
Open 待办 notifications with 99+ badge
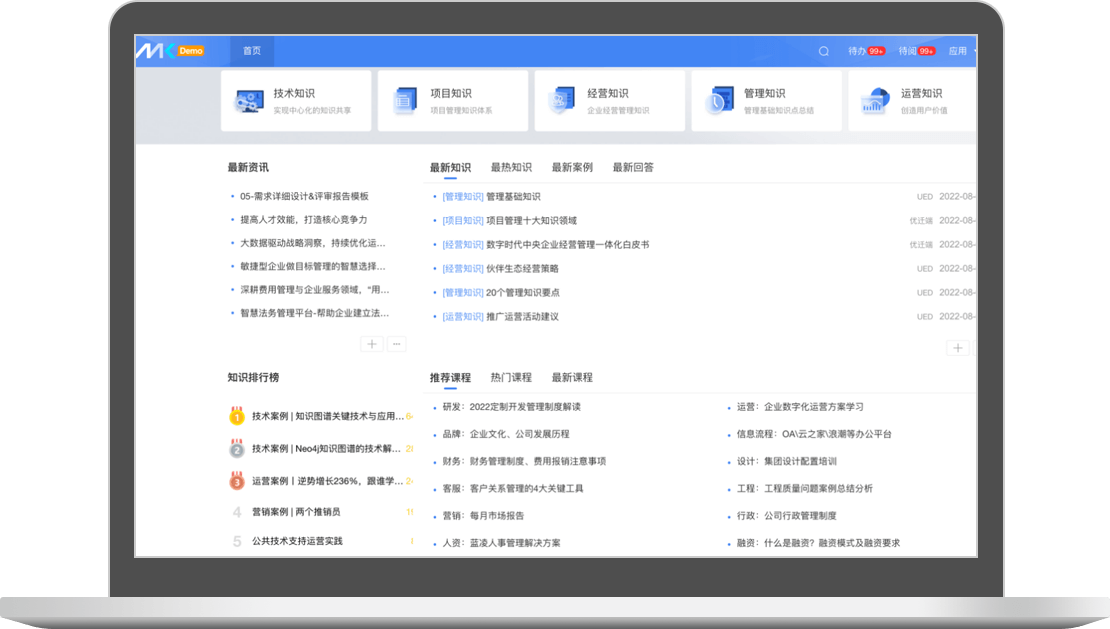coord(865,51)
